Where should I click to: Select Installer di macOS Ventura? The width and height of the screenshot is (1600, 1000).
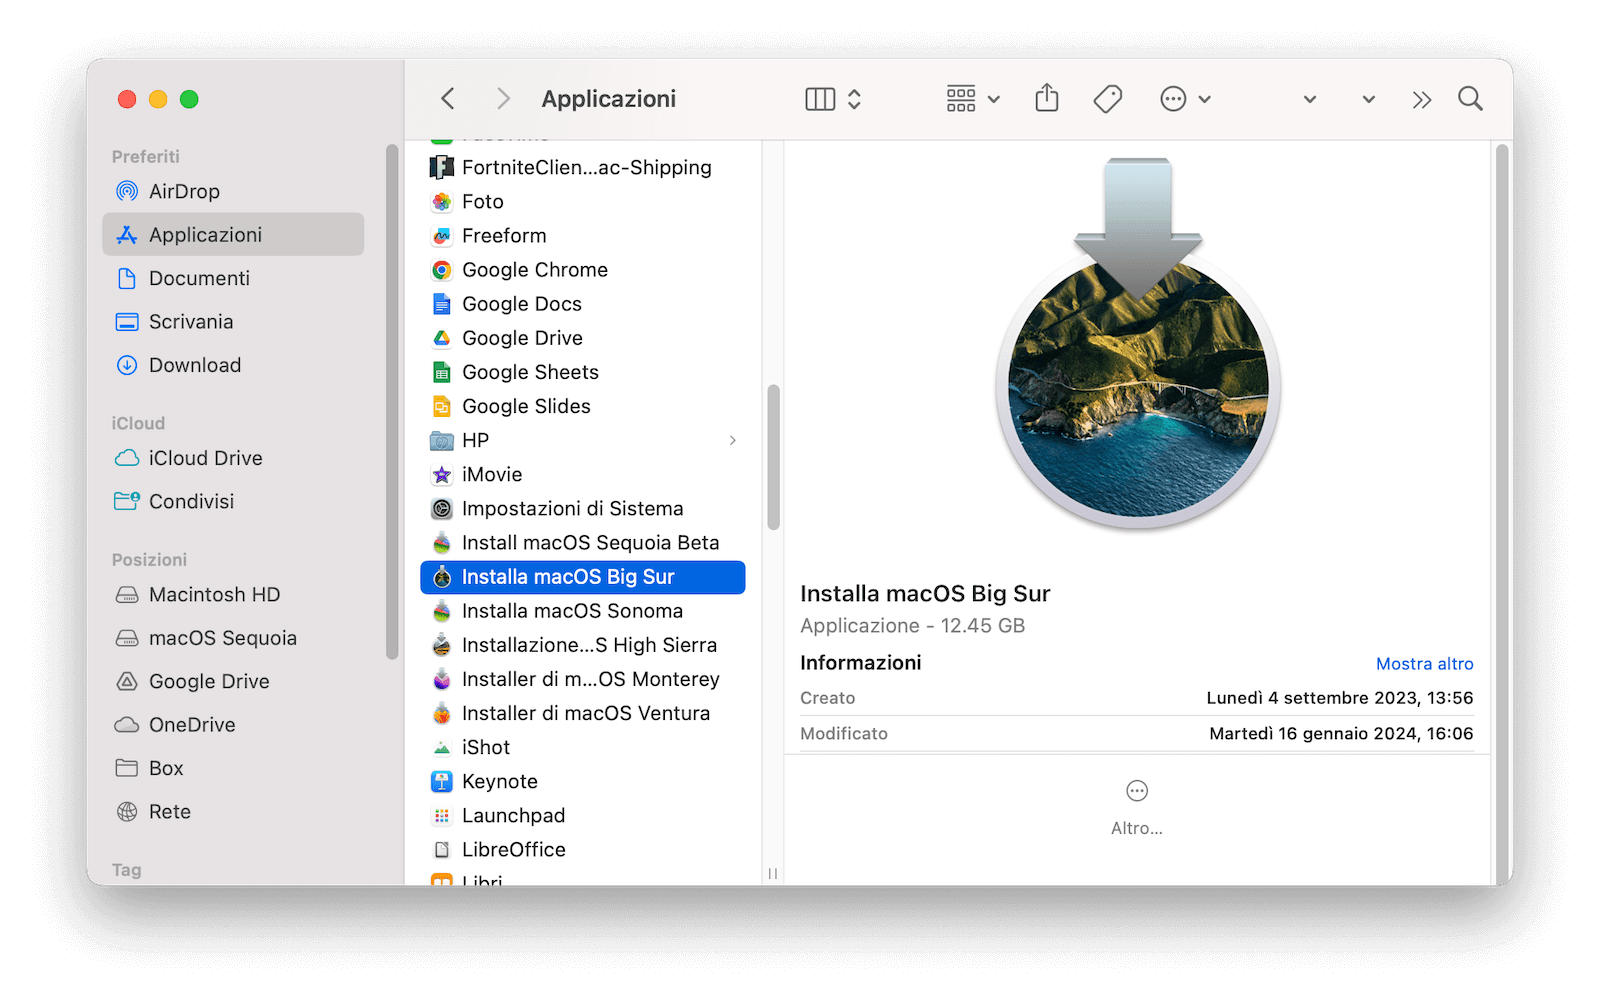pos(583,713)
